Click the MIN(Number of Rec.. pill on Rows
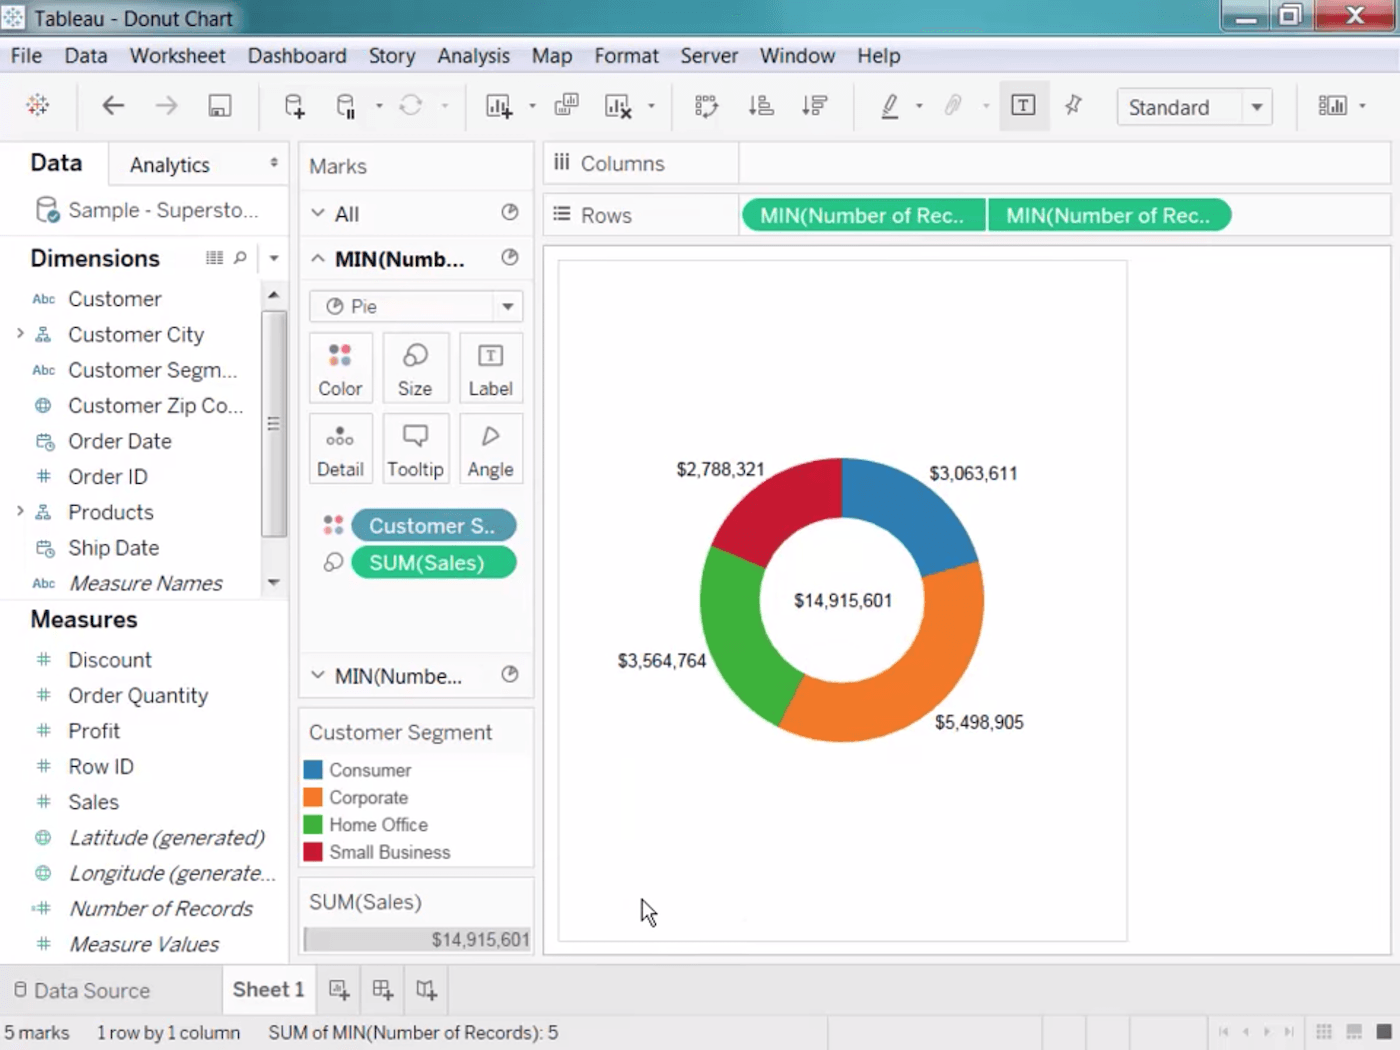This screenshot has width=1400, height=1050. click(862, 214)
